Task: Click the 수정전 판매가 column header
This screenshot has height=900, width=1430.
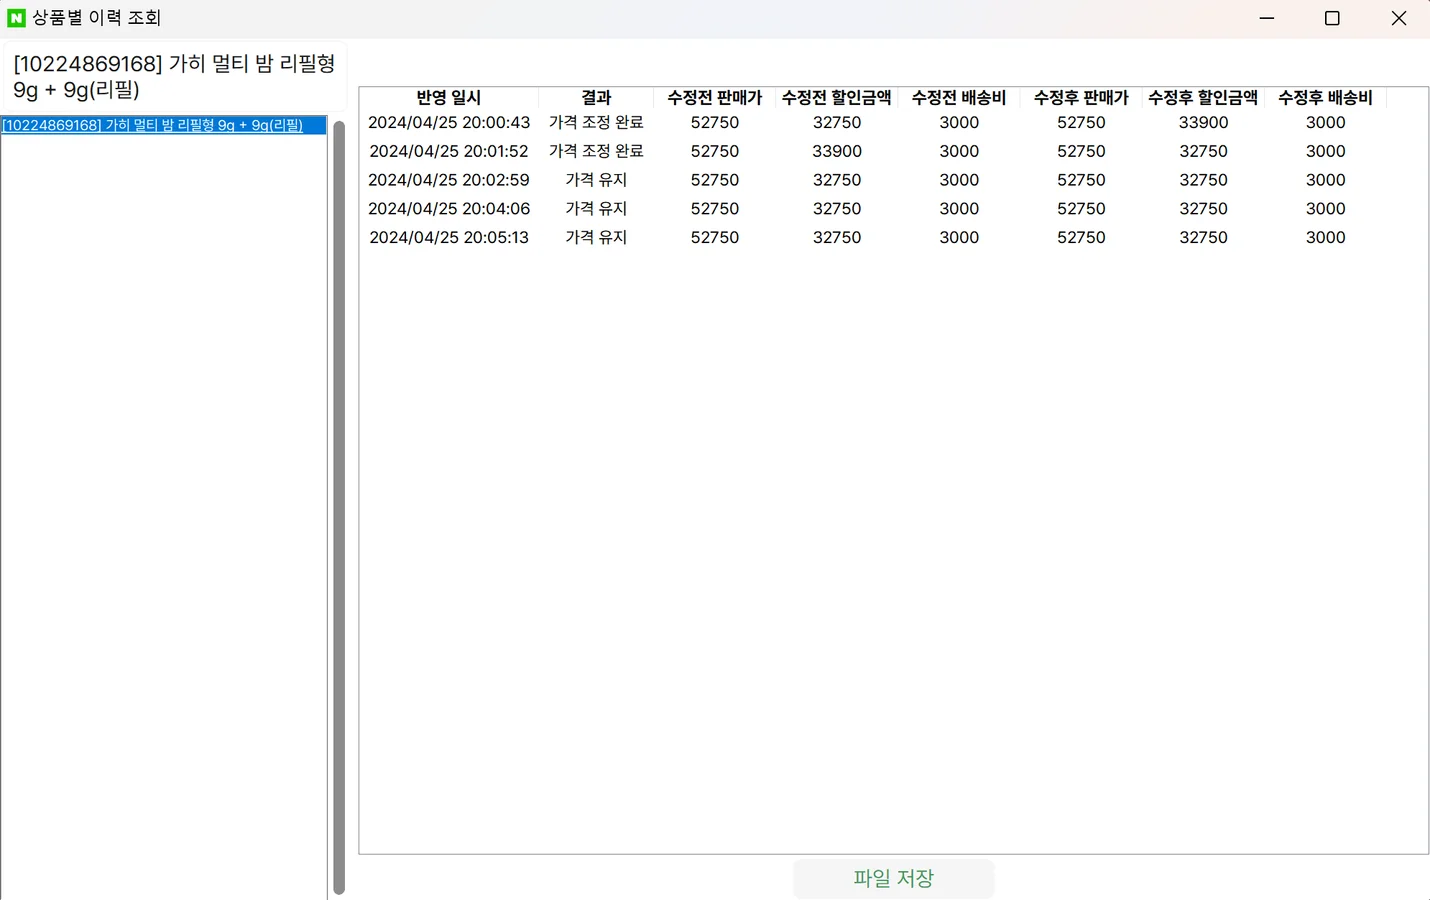Action: point(715,97)
